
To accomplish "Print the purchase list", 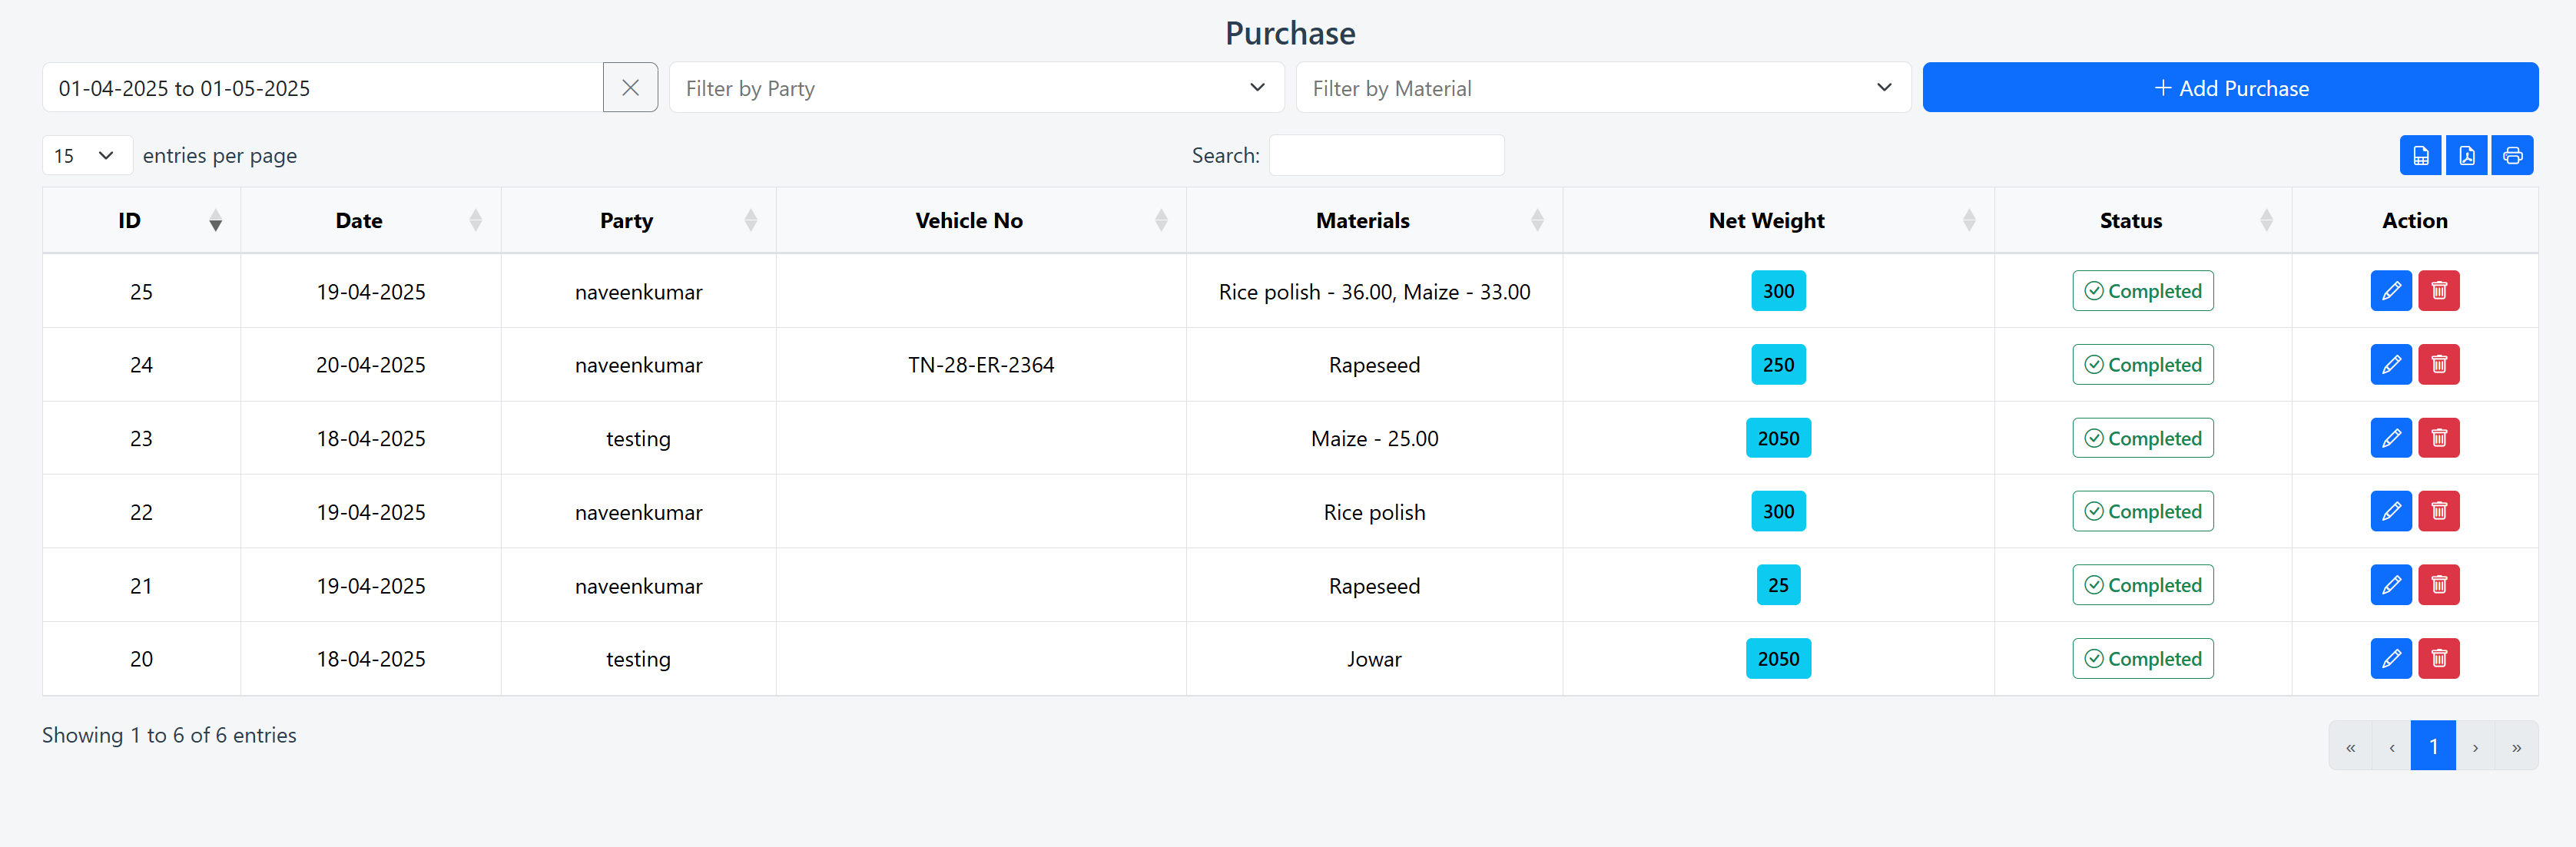I will click(2512, 155).
